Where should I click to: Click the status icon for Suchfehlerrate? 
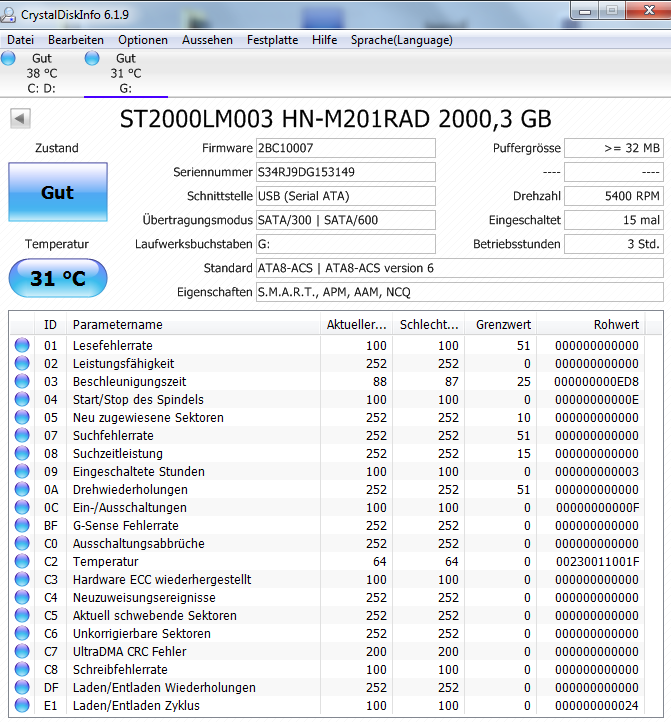pyautogui.click(x=22, y=435)
